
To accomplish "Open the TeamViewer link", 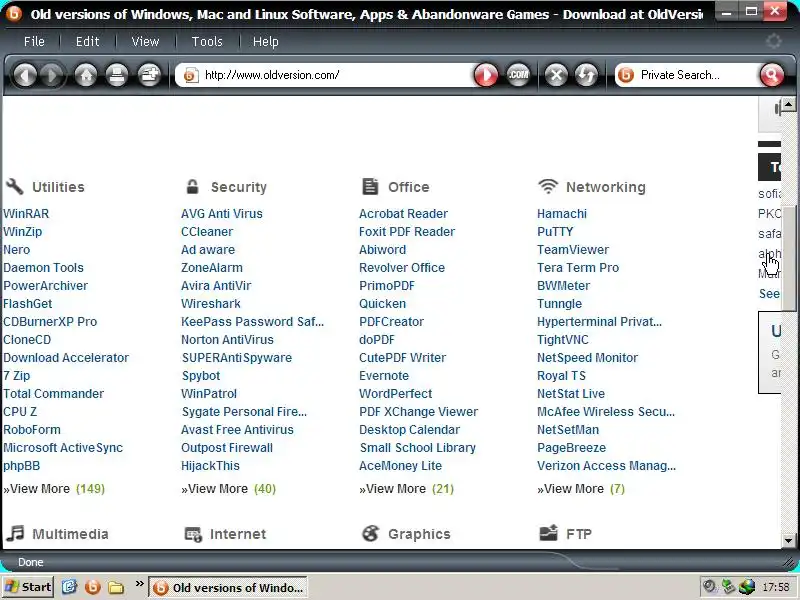I will click(572, 249).
